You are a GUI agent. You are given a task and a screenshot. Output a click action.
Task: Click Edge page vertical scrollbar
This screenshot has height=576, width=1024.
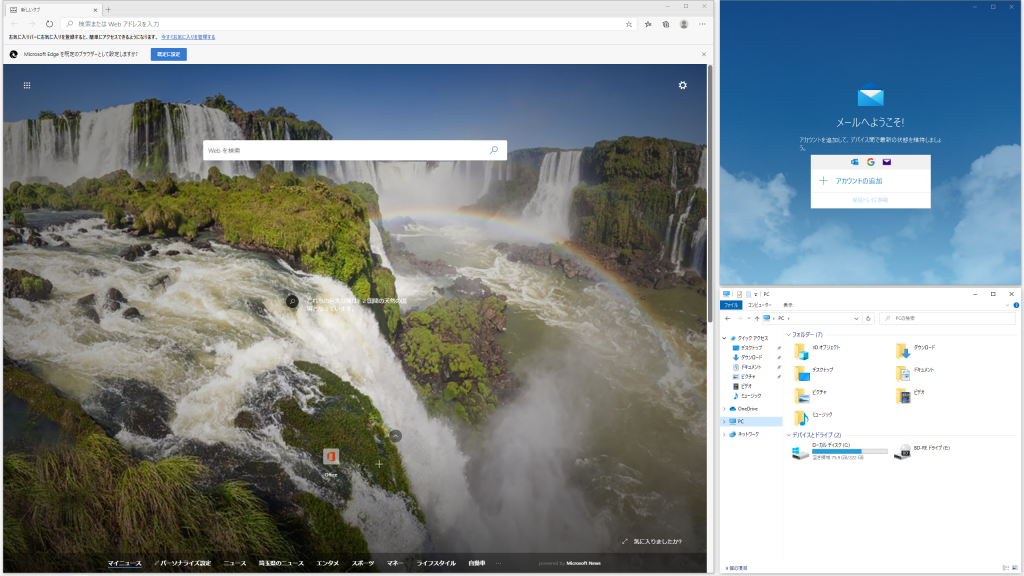710,193
